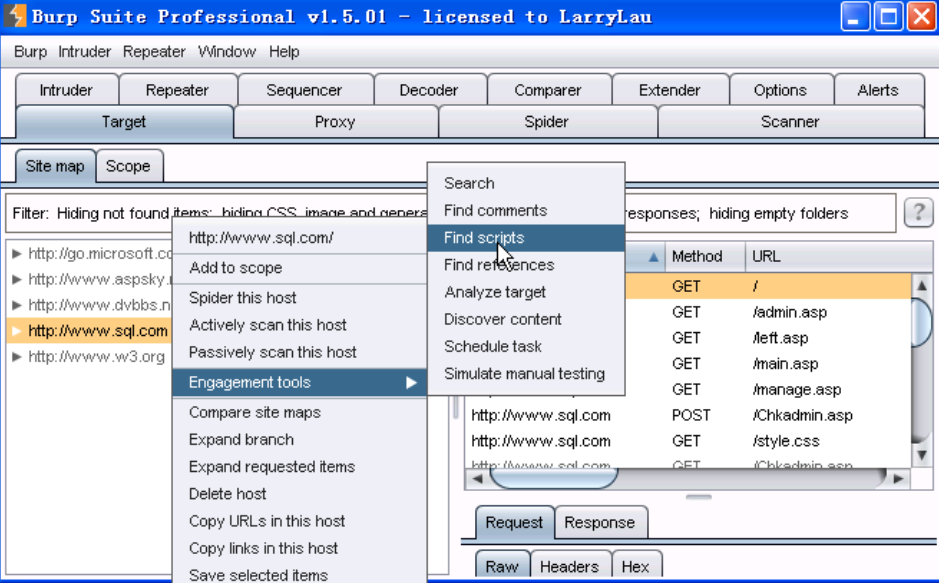The width and height of the screenshot is (939, 583).
Task: Select the /admin.asp GET row
Action: coord(768,312)
